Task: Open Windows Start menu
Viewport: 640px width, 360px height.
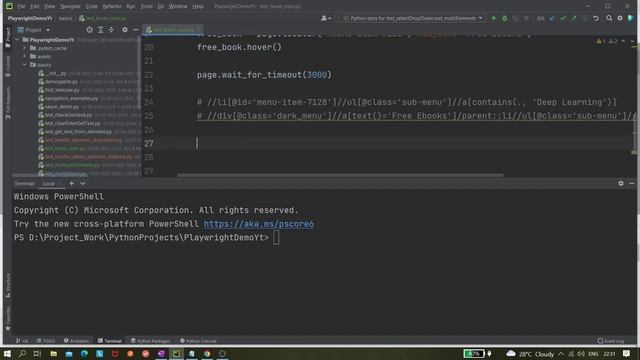Action: pyautogui.click(x=7, y=354)
